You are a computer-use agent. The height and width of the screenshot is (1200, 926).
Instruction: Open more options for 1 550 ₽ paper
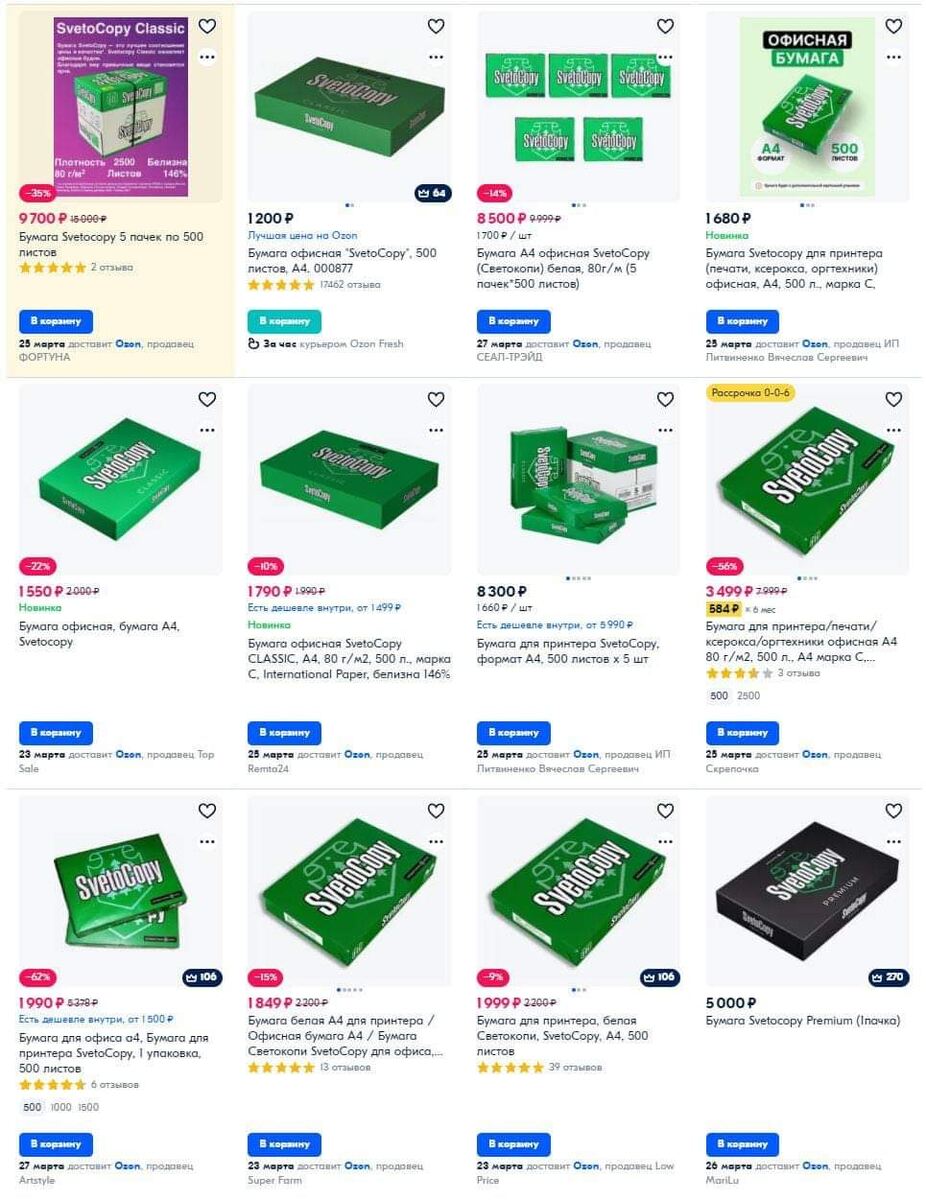(207, 430)
